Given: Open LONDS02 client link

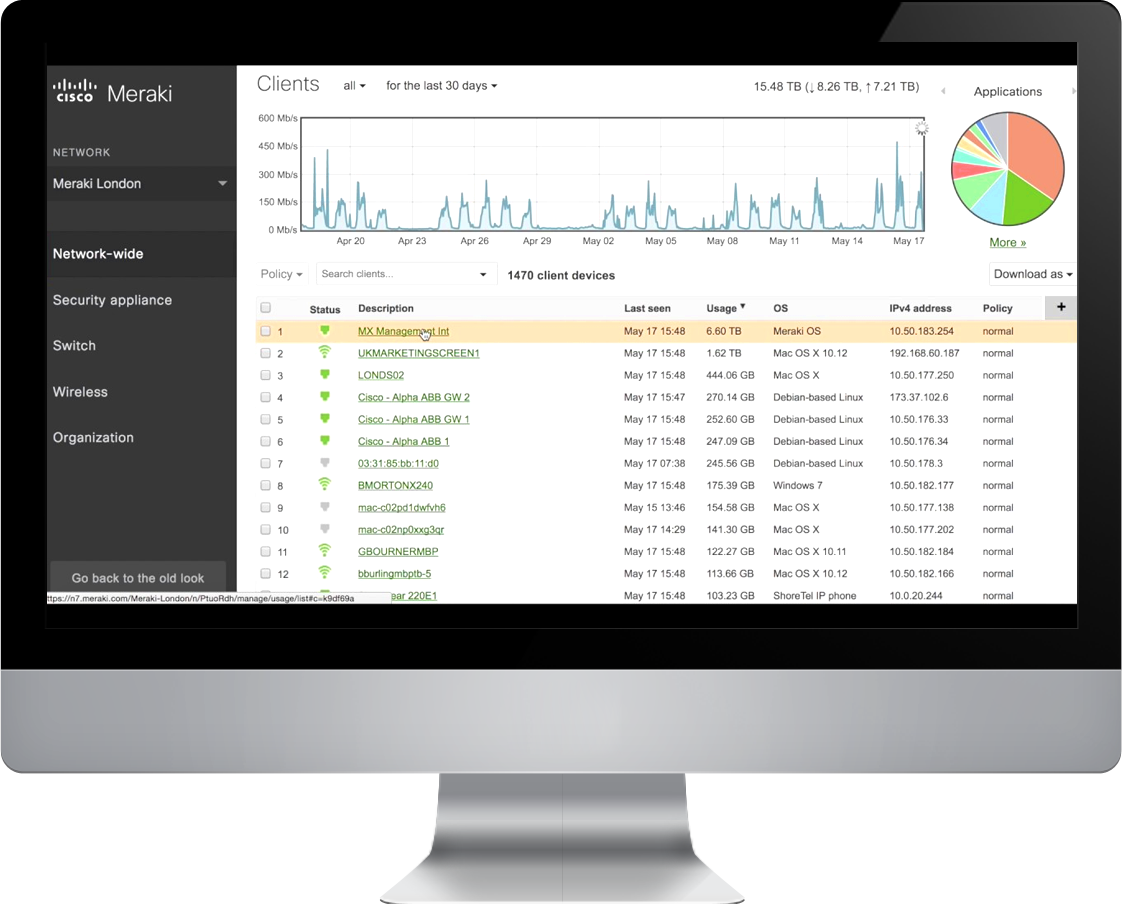Looking at the screenshot, I should (381, 375).
